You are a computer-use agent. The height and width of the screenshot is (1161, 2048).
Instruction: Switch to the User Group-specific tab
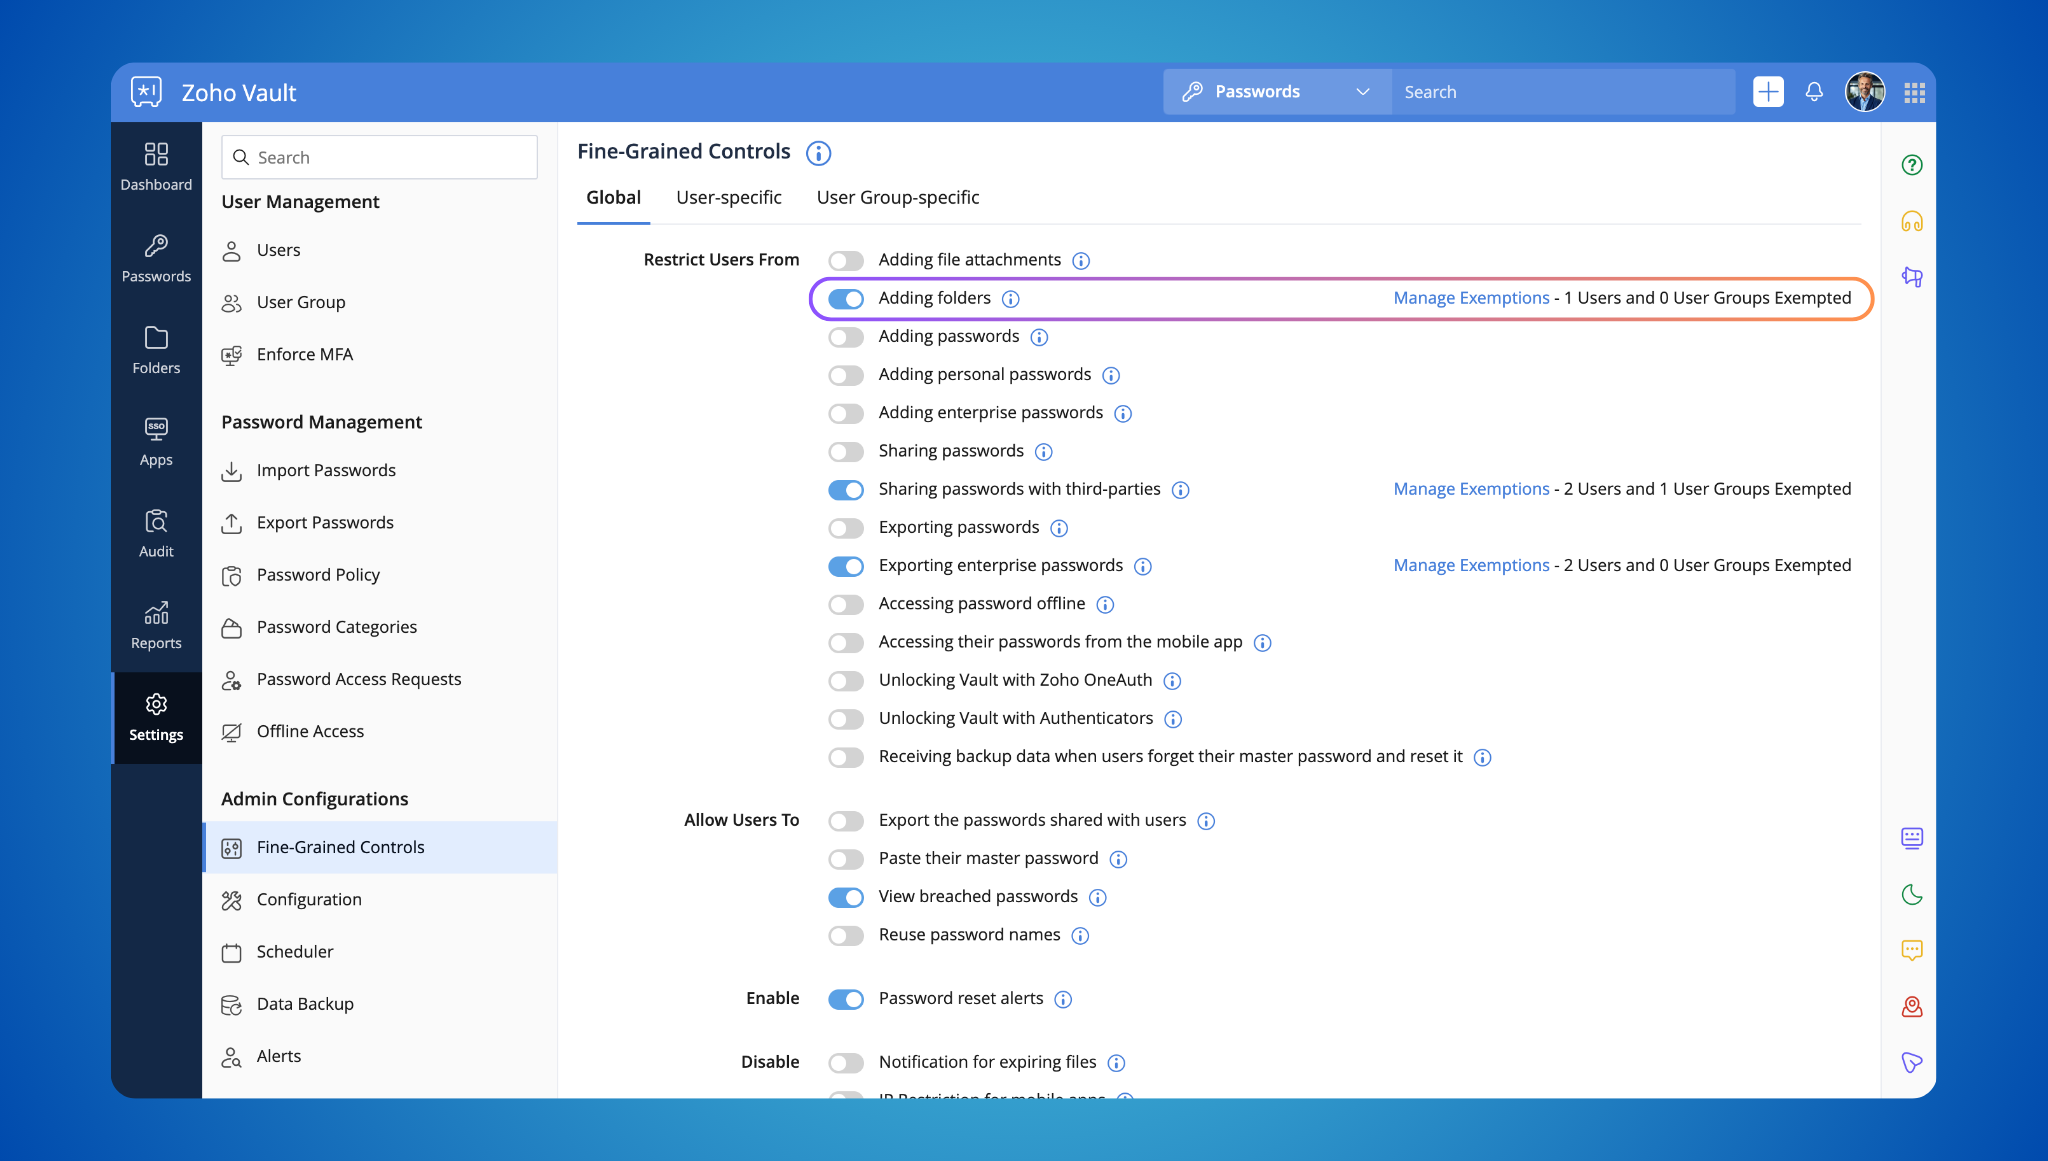coord(897,197)
